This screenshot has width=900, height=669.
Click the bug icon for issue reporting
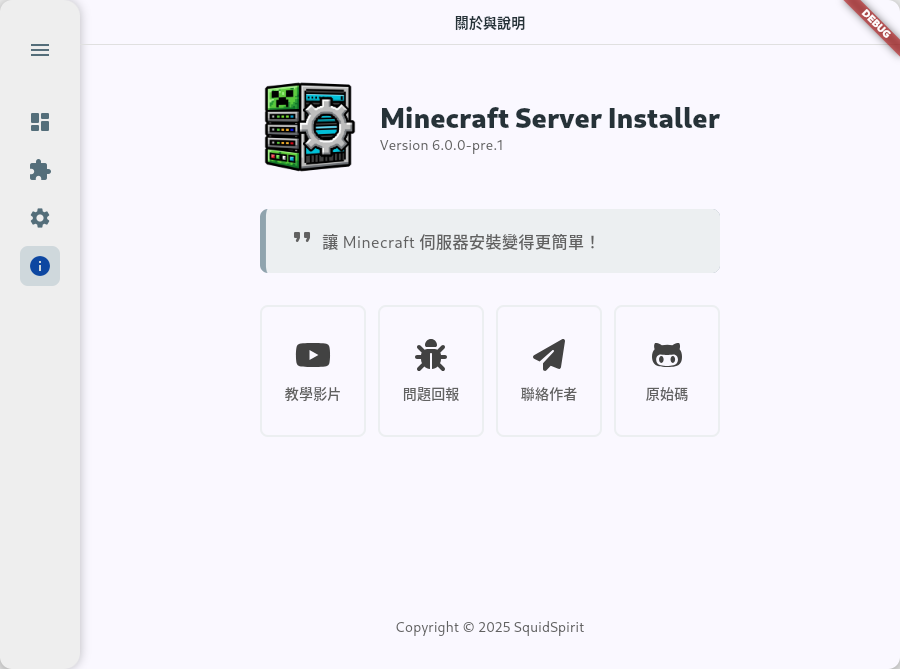[431, 355]
